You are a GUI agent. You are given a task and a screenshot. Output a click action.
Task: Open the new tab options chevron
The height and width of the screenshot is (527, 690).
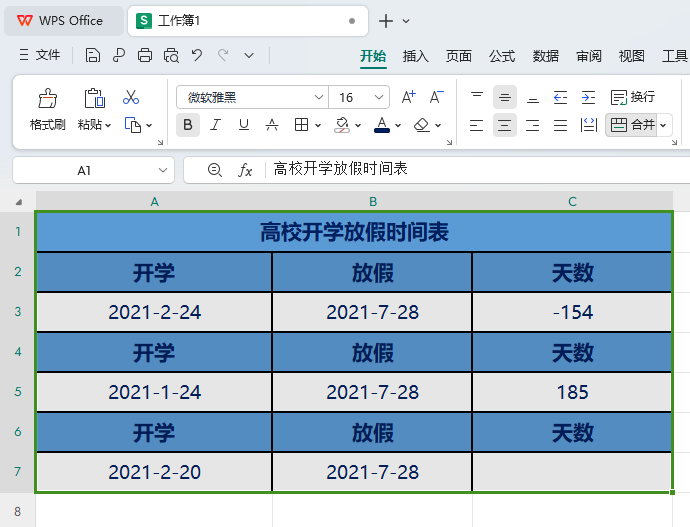pyautogui.click(x=406, y=21)
